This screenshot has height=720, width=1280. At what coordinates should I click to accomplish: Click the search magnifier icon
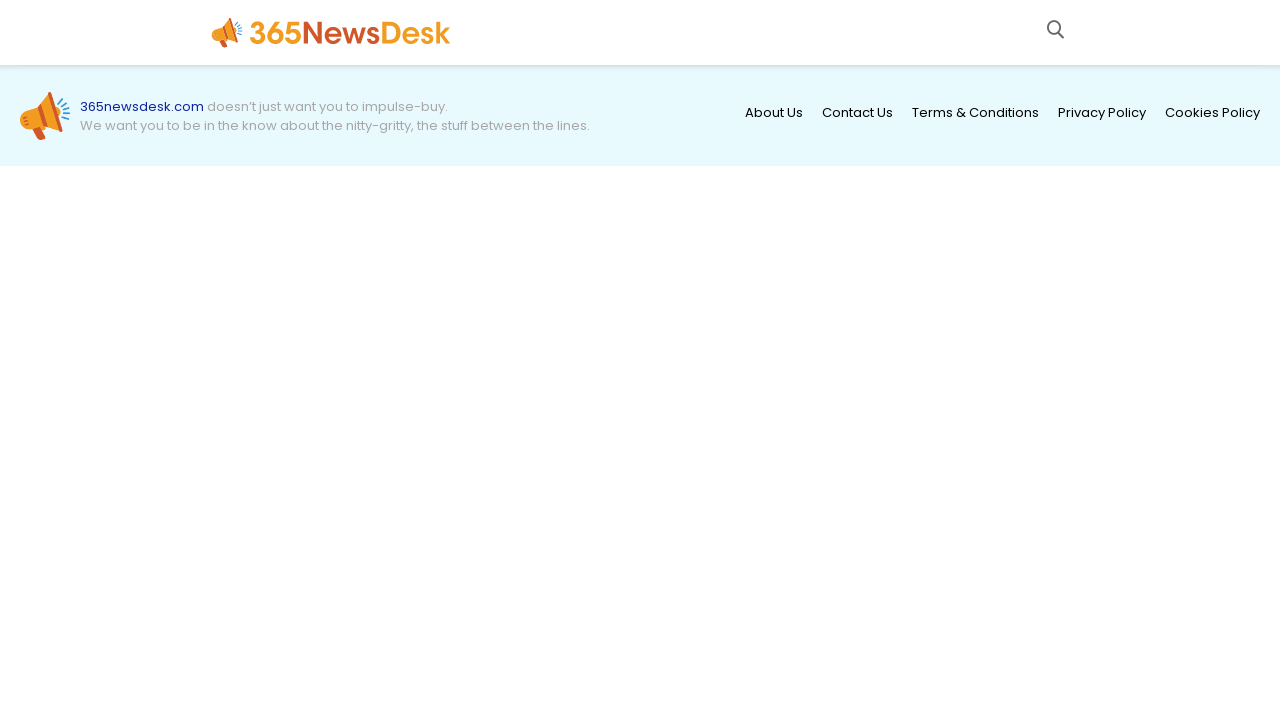click(1055, 29)
